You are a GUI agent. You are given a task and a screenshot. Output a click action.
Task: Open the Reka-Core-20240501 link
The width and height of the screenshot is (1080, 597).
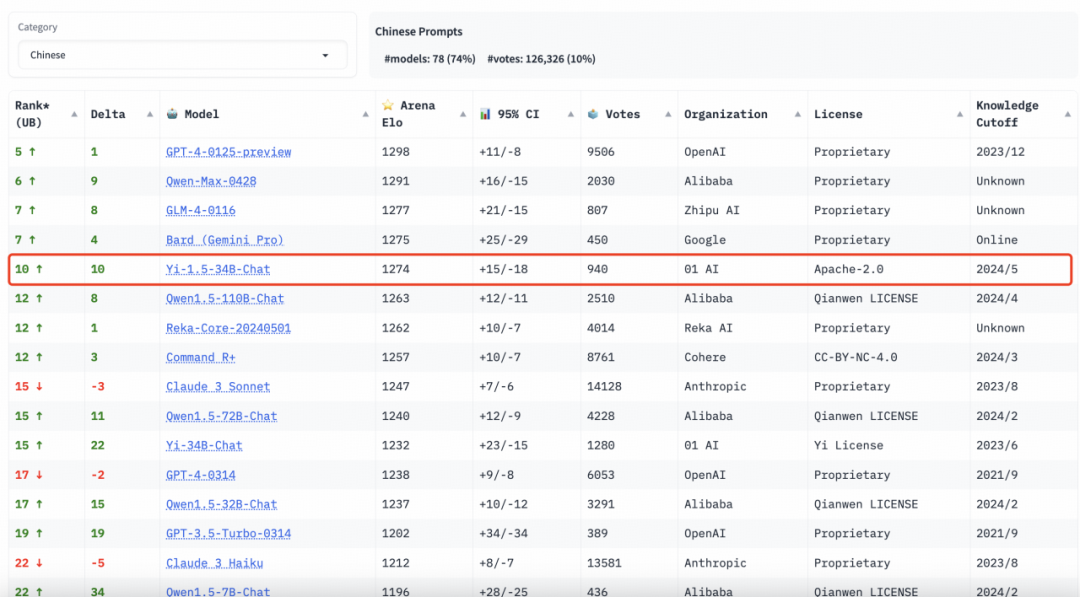[228, 328]
